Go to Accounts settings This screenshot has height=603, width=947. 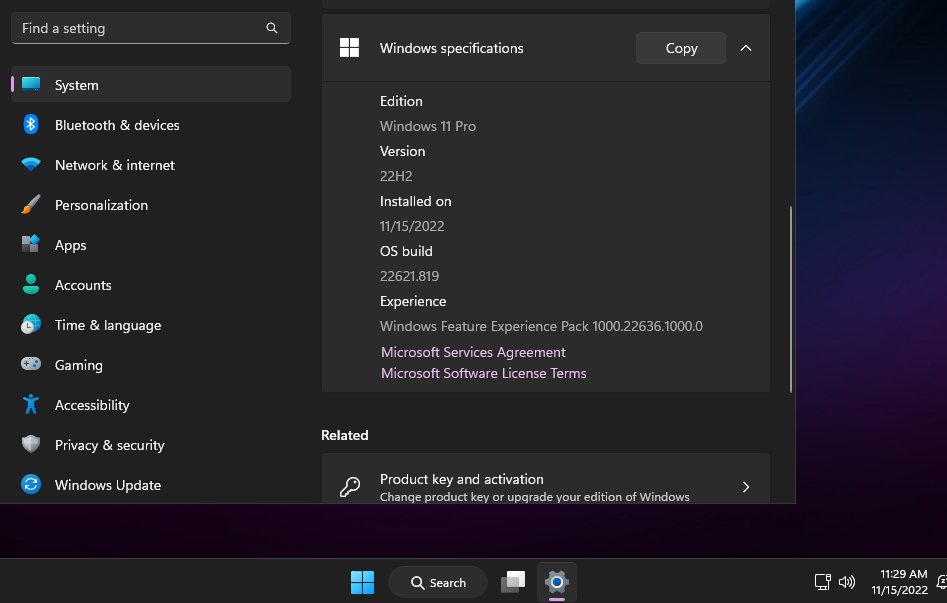(83, 285)
